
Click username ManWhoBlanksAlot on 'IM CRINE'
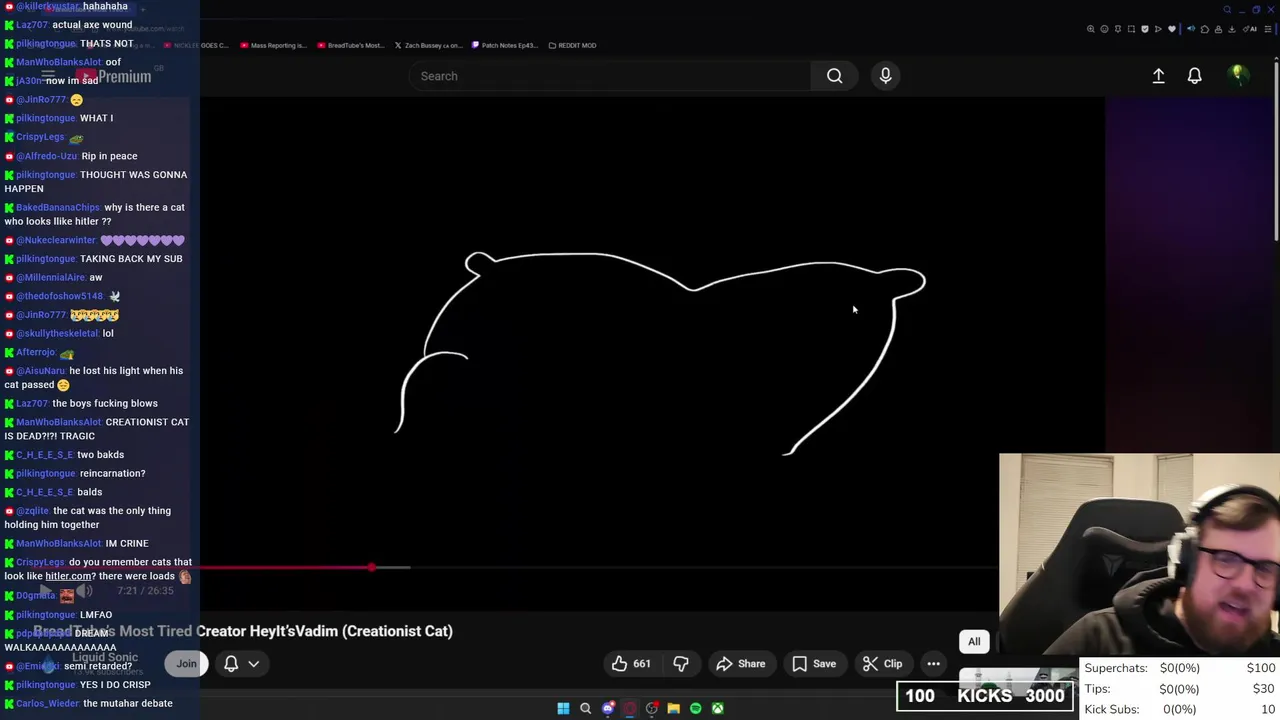click(x=59, y=544)
